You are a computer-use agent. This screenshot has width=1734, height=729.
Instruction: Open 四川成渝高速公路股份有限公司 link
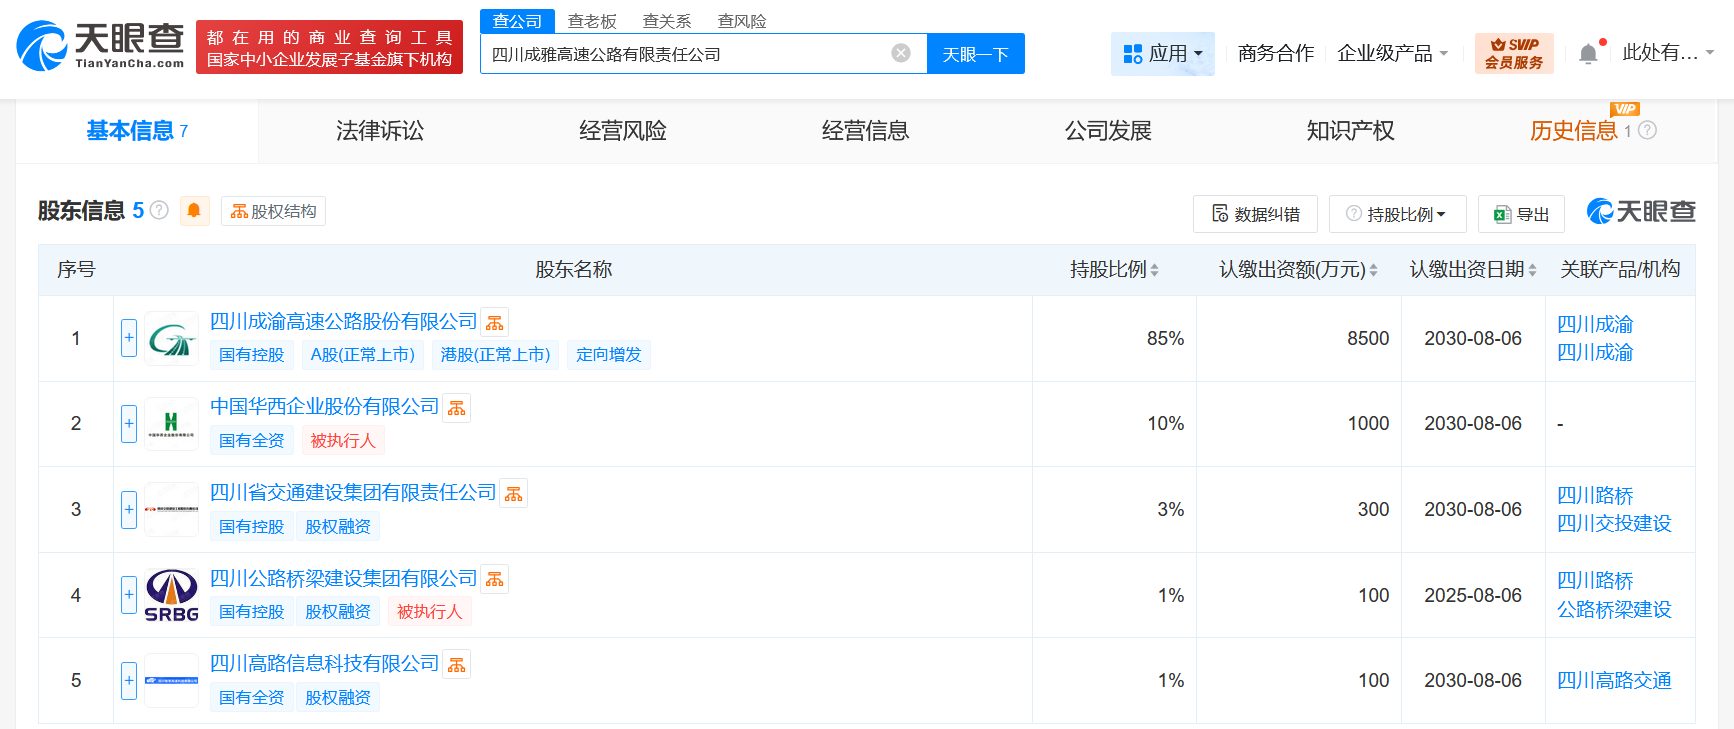point(343,321)
